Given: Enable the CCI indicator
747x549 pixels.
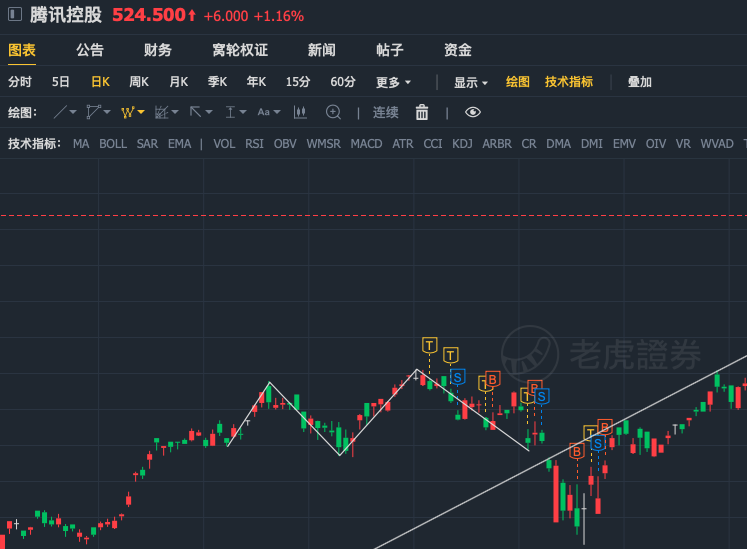Looking at the screenshot, I should (x=433, y=143).
